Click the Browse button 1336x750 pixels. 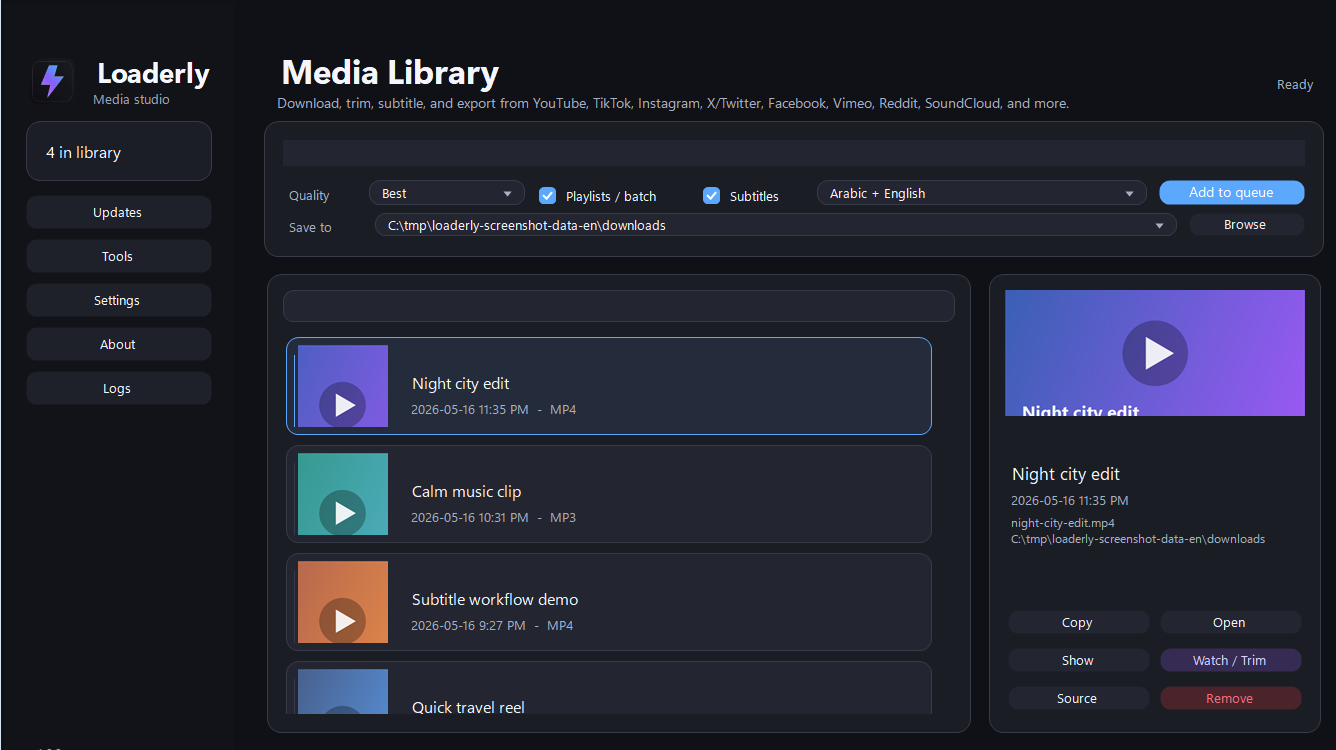click(x=1246, y=224)
